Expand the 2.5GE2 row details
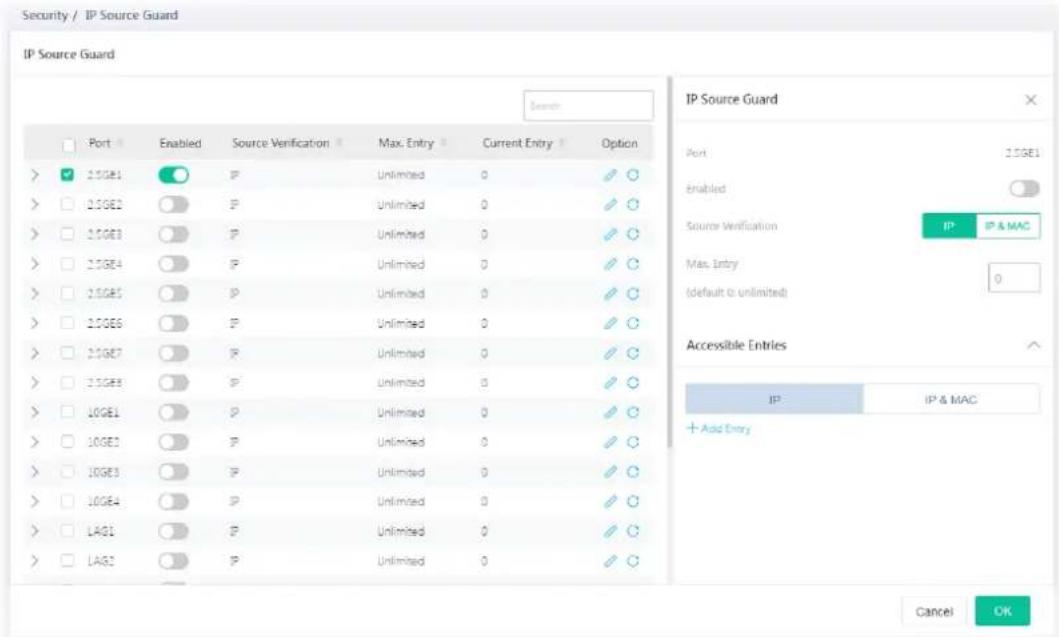Viewport: 1059px width, 637px height. click(34, 205)
